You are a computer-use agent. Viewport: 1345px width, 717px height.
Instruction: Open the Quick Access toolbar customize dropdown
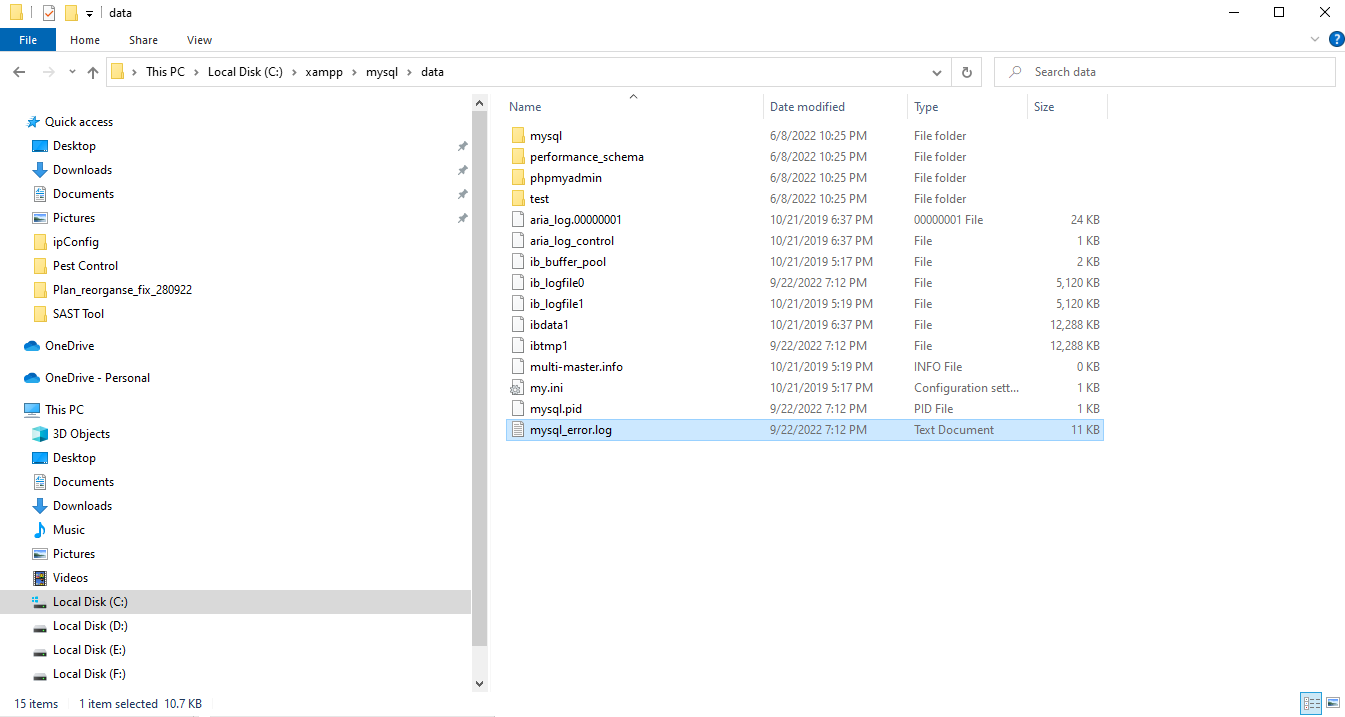pos(89,12)
